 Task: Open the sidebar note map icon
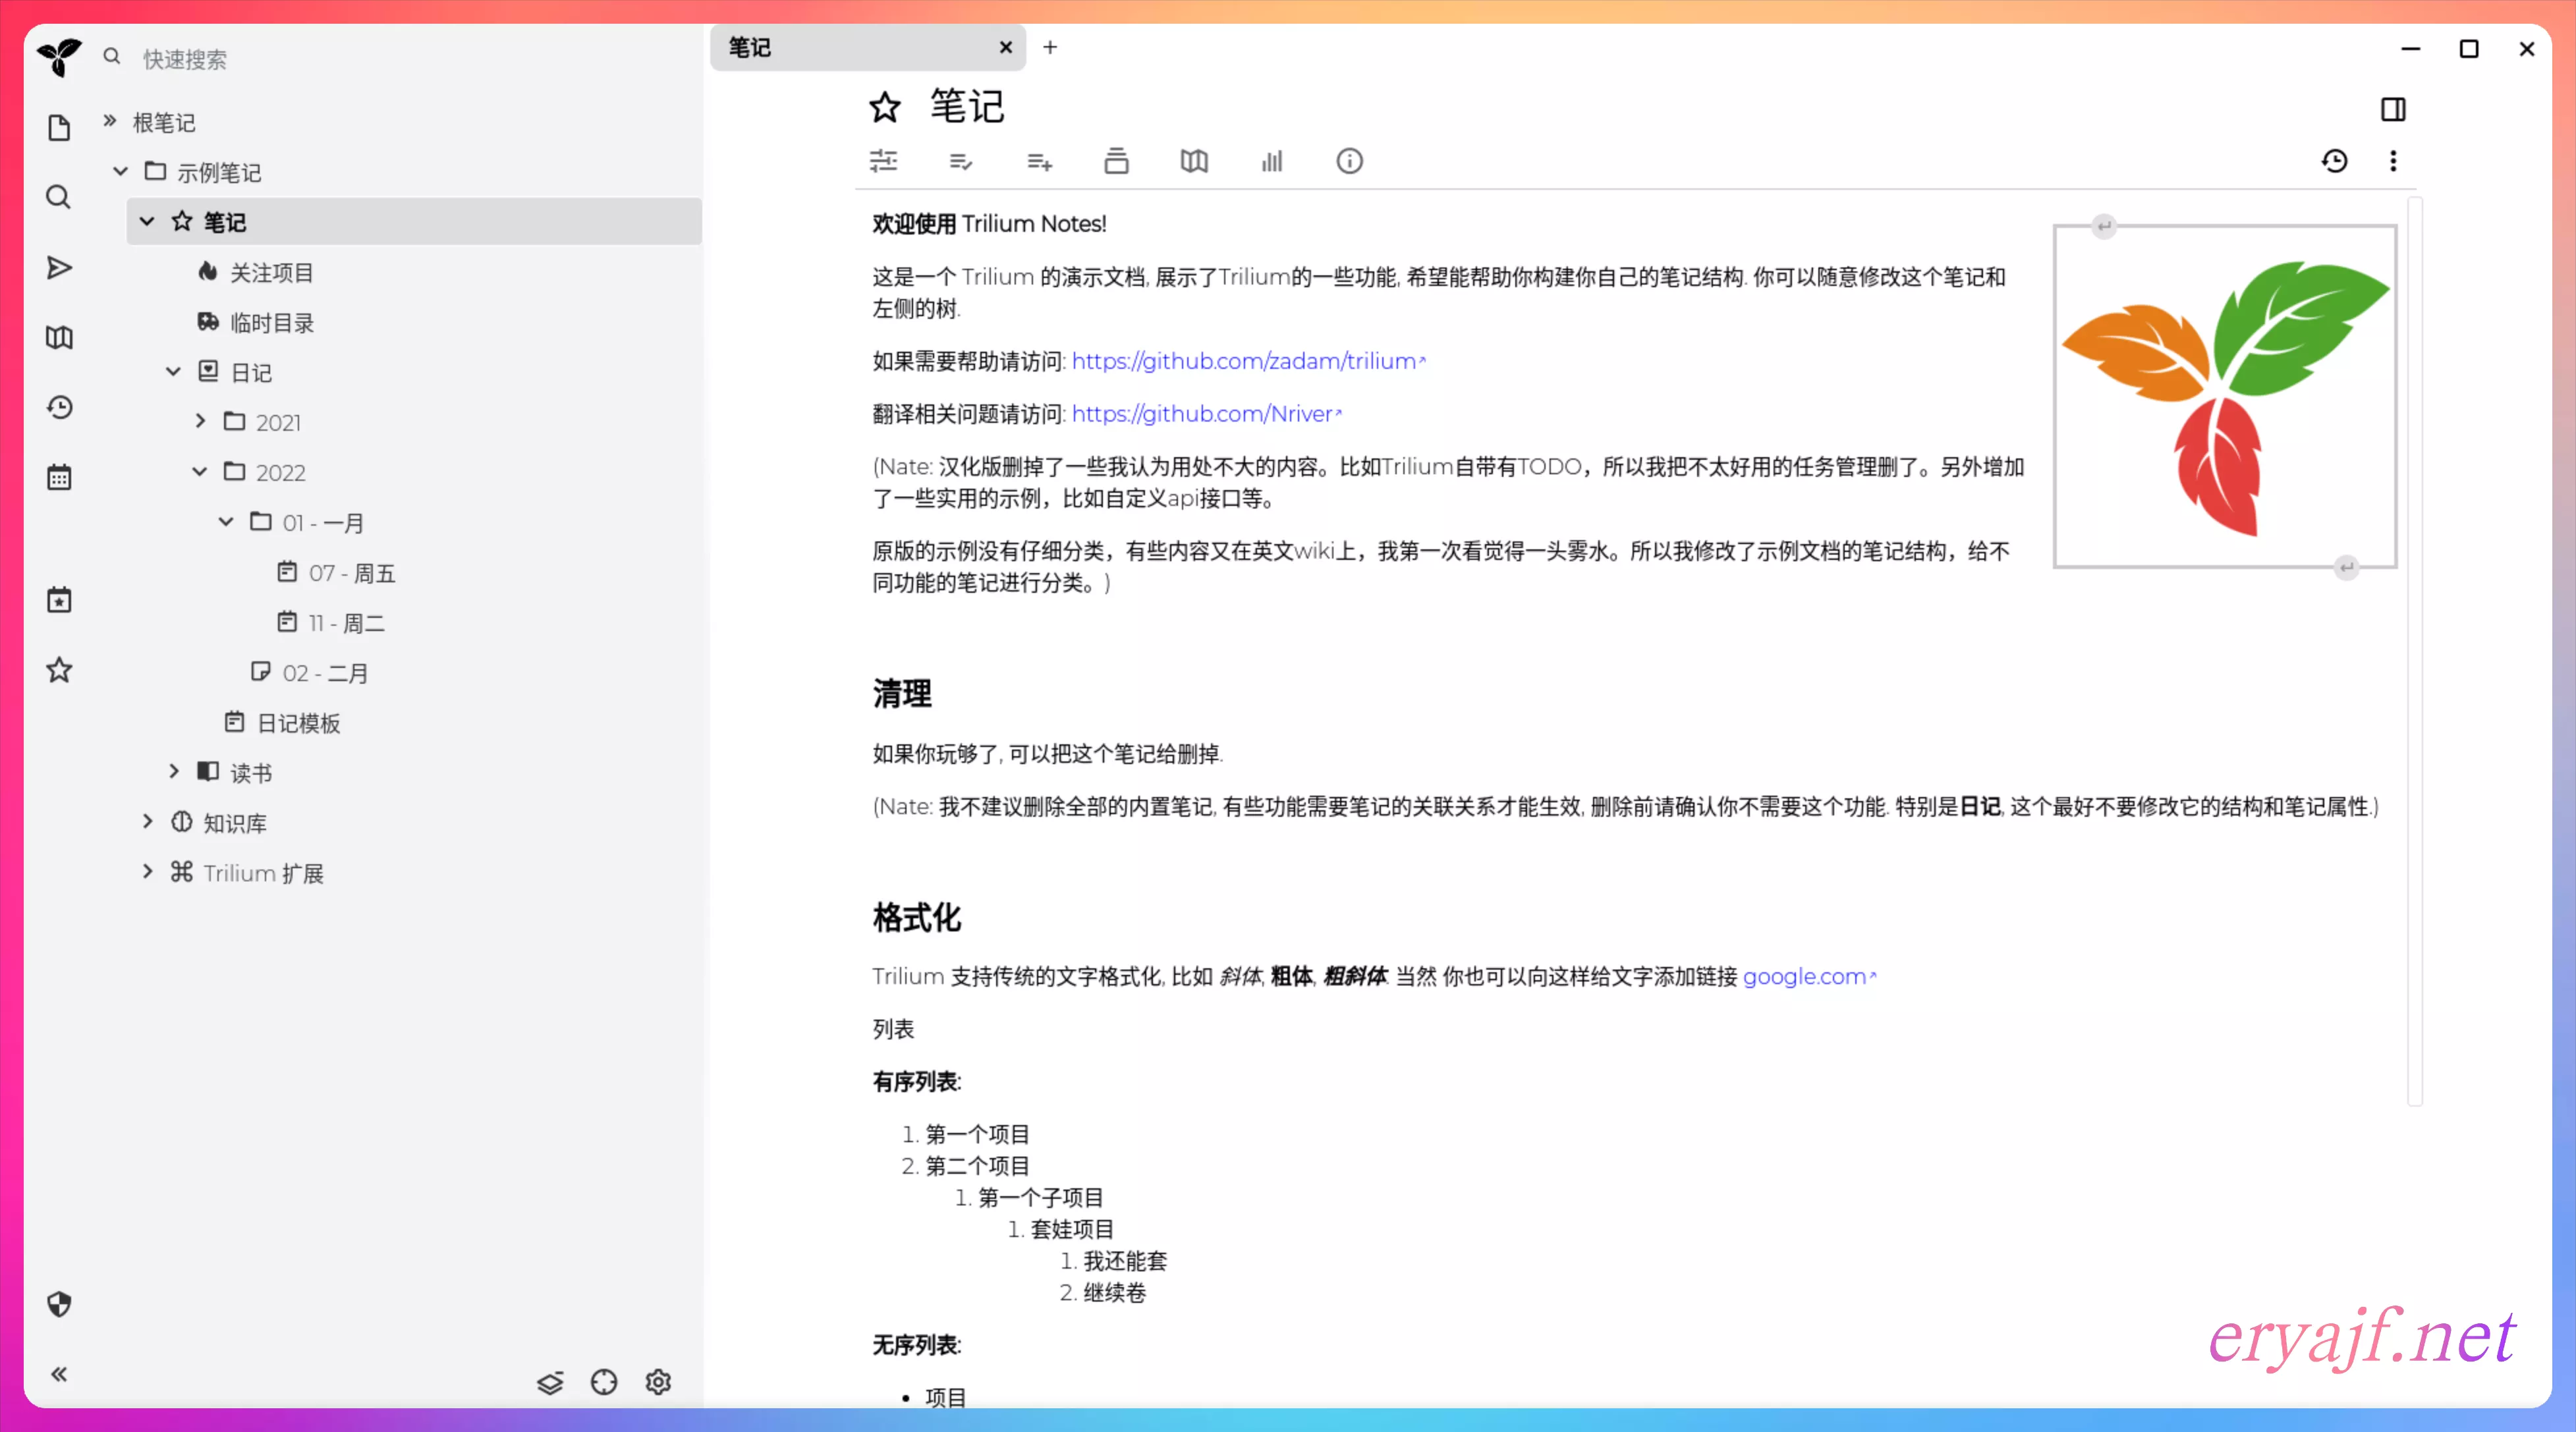pos(59,338)
